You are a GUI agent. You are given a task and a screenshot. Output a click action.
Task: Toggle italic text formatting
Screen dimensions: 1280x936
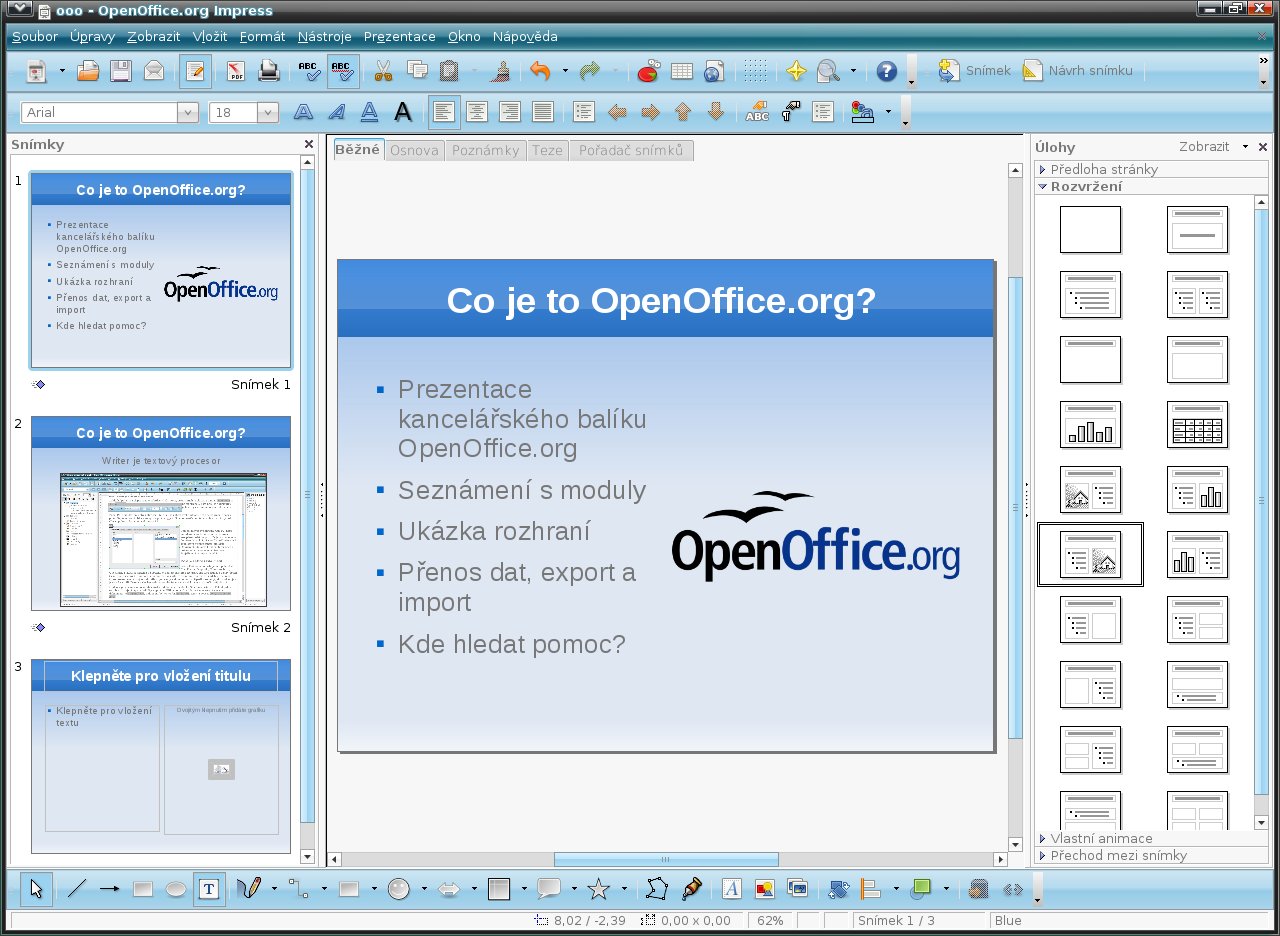coord(336,112)
